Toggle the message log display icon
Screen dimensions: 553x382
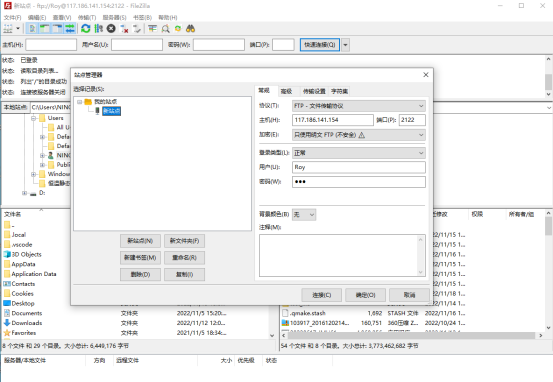click(x=32, y=29)
